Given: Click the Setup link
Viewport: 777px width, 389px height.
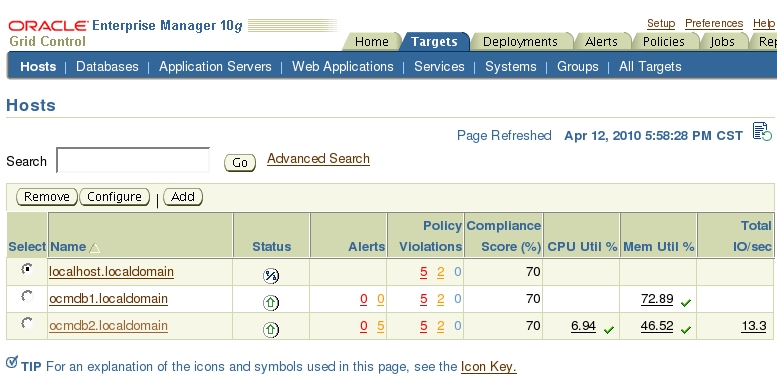Looking at the screenshot, I should click(661, 23).
